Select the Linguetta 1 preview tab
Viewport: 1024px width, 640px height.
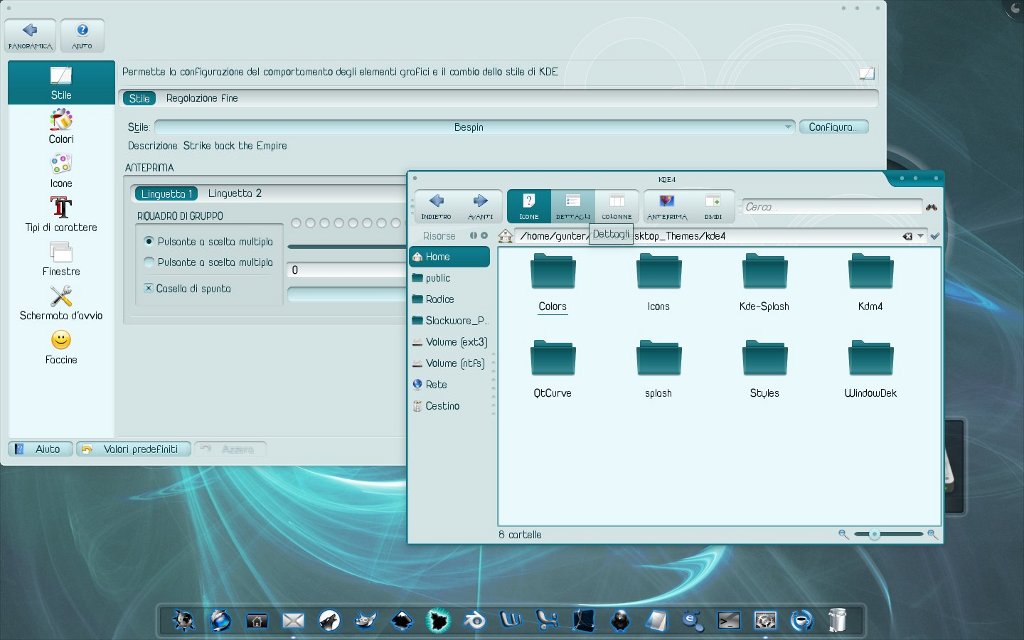pyautogui.click(x=166, y=194)
